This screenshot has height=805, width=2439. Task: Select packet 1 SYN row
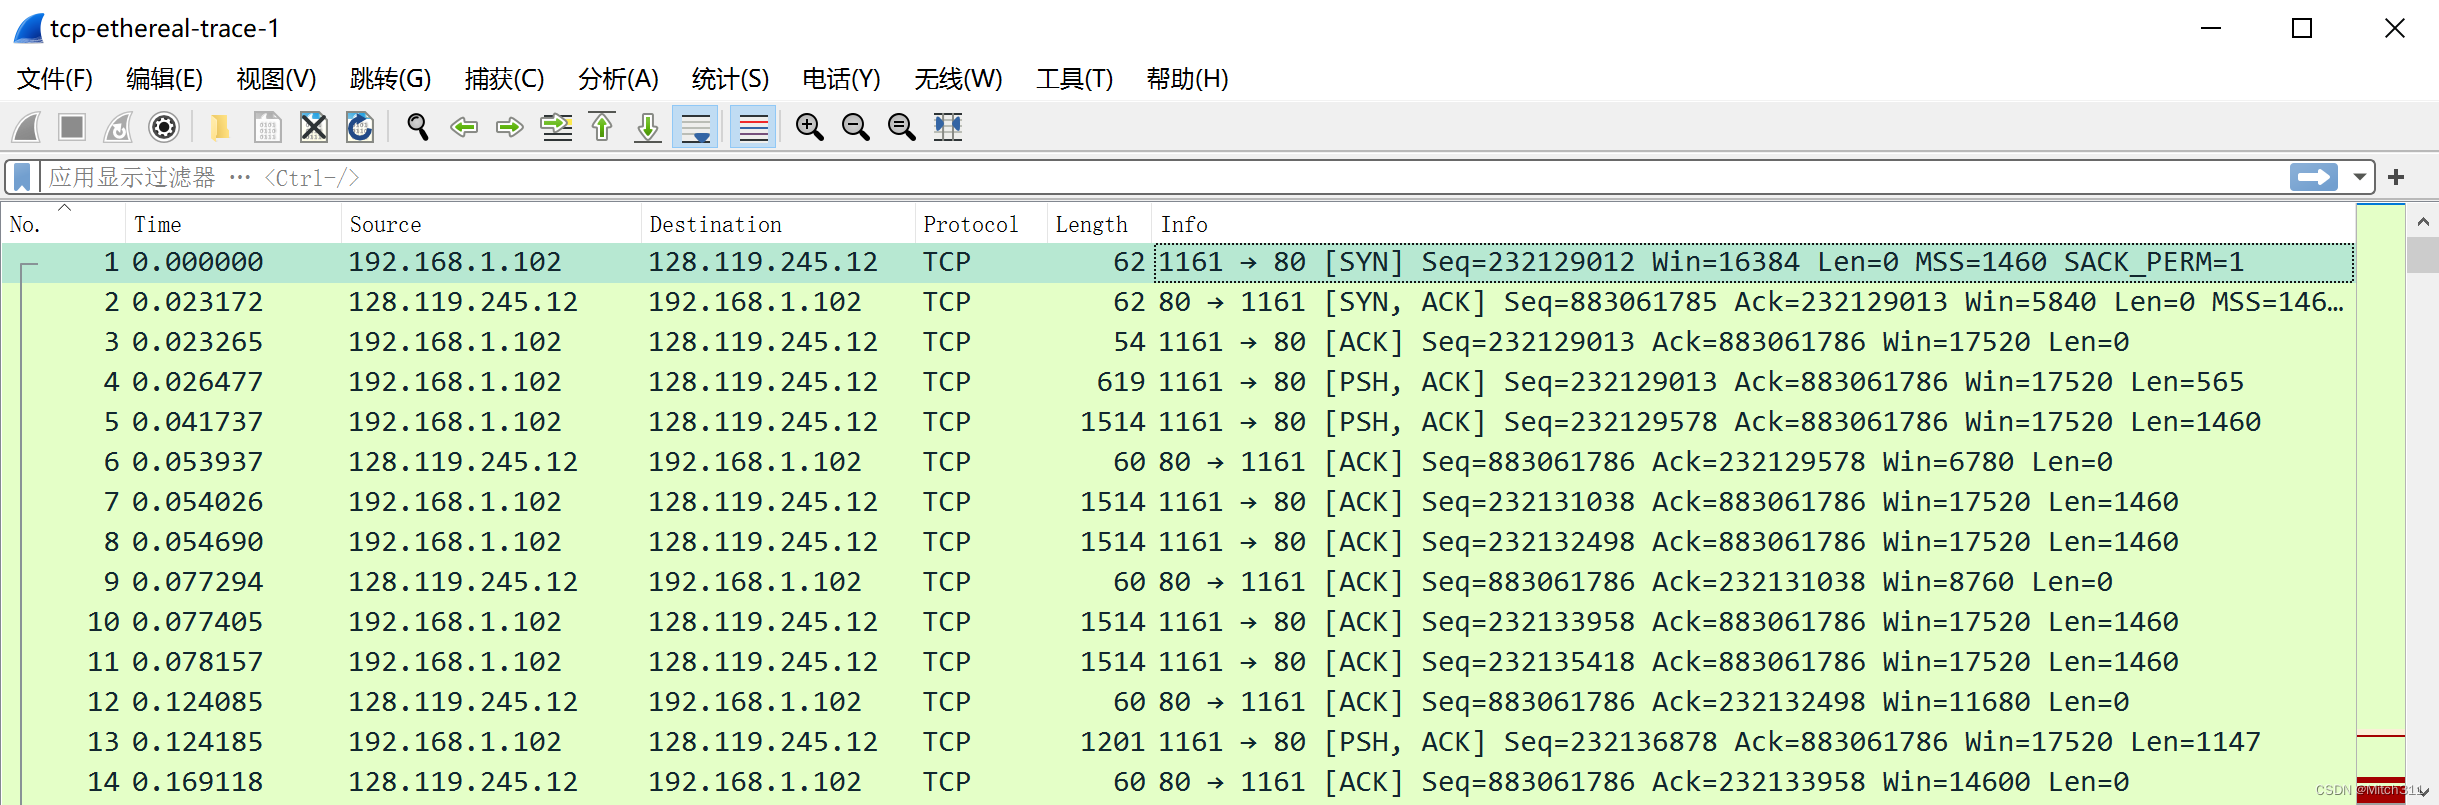tap(1178, 262)
